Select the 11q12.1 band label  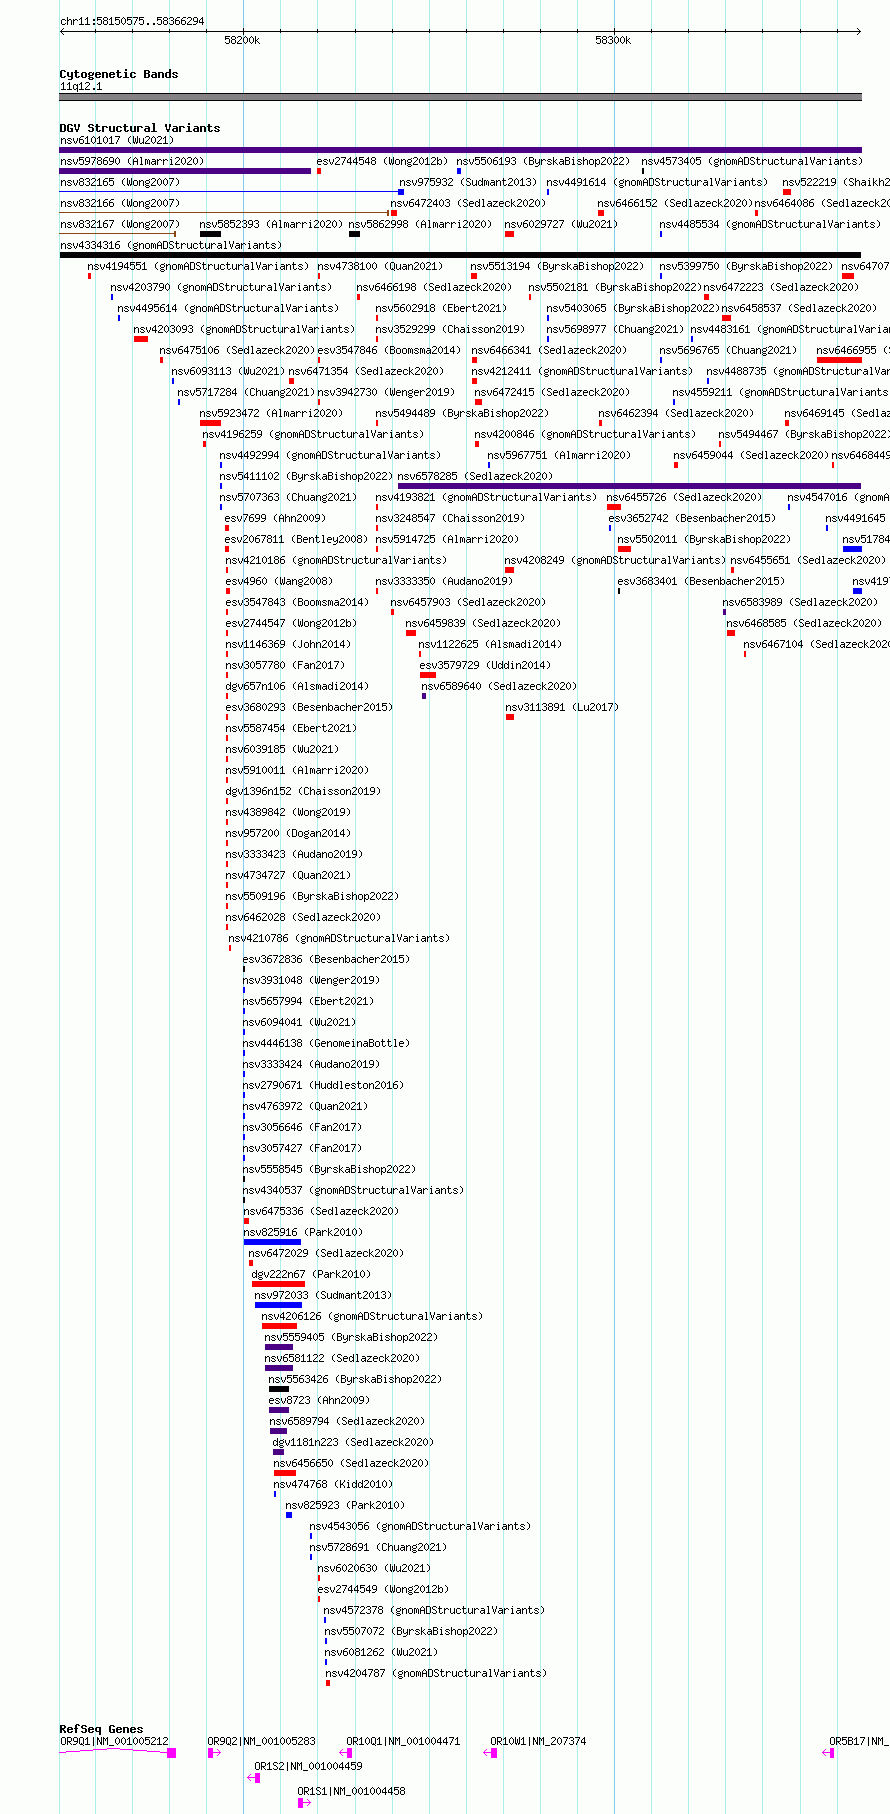click(81, 86)
